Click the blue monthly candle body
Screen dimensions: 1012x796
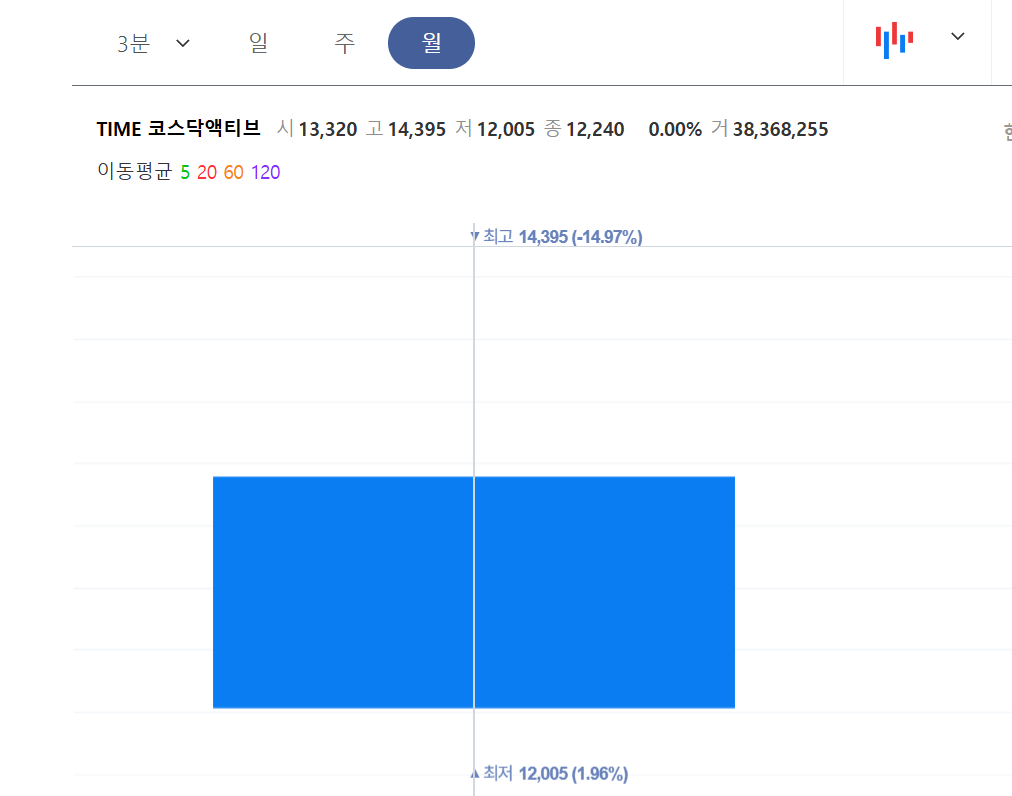pos(473,592)
